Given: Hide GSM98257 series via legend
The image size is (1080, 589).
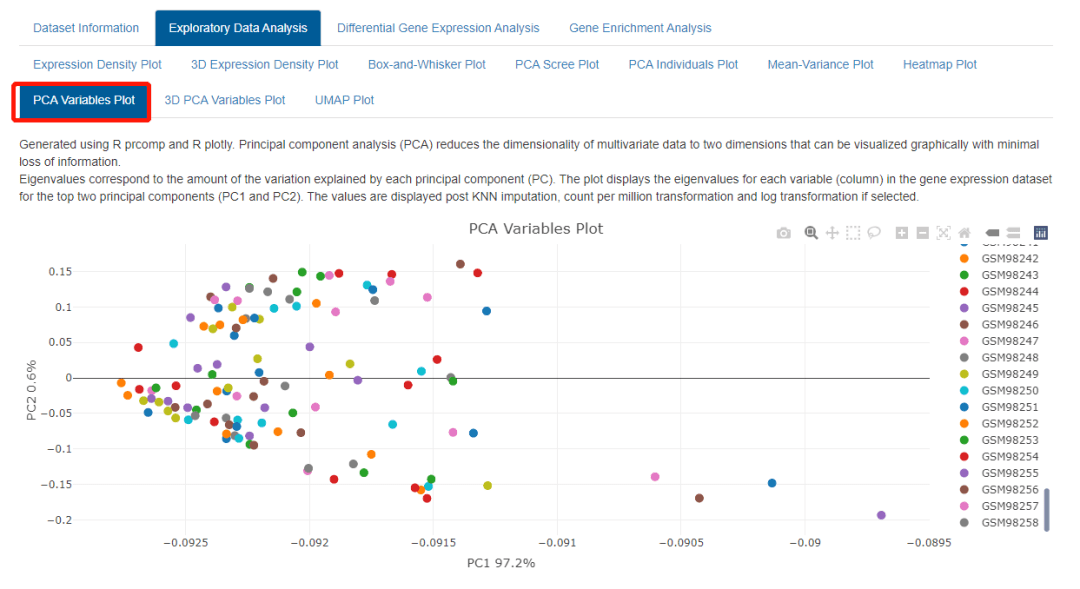Looking at the screenshot, I should [x=999, y=506].
